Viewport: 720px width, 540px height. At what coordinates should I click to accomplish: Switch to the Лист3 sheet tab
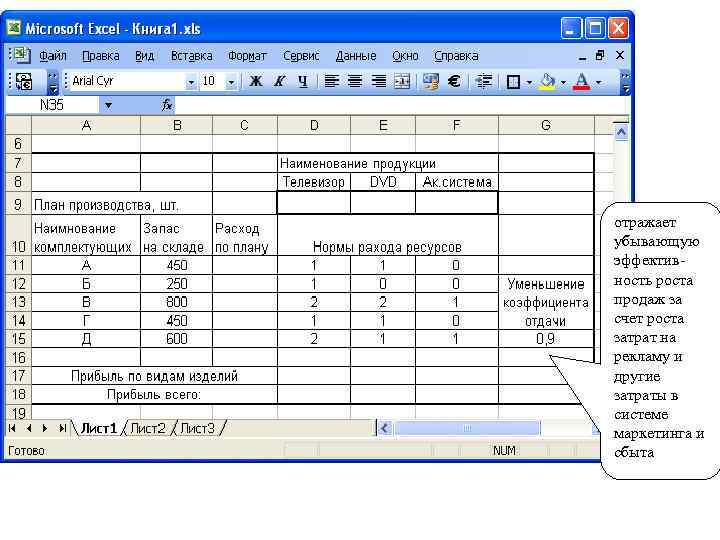197,428
